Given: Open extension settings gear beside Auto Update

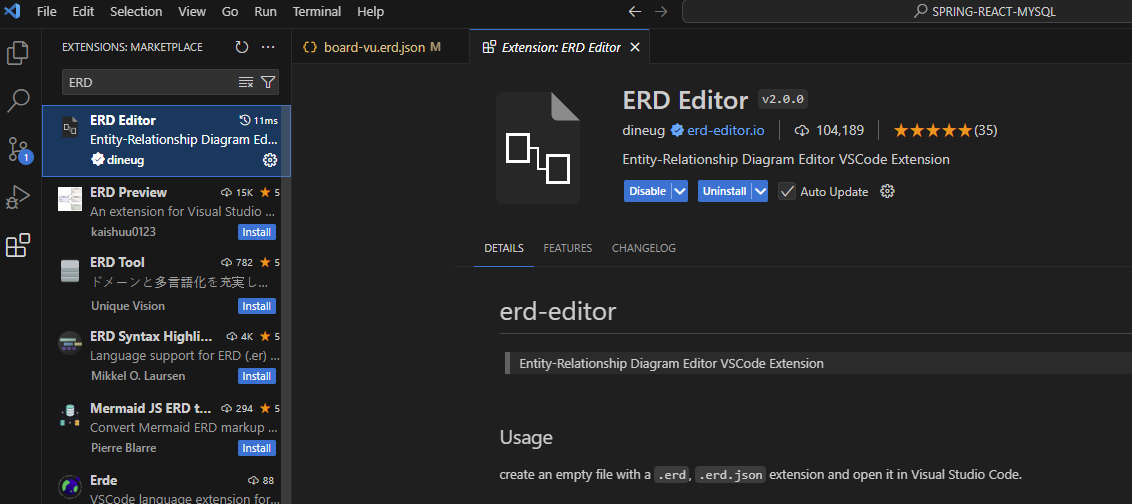Looking at the screenshot, I should point(888,191).
